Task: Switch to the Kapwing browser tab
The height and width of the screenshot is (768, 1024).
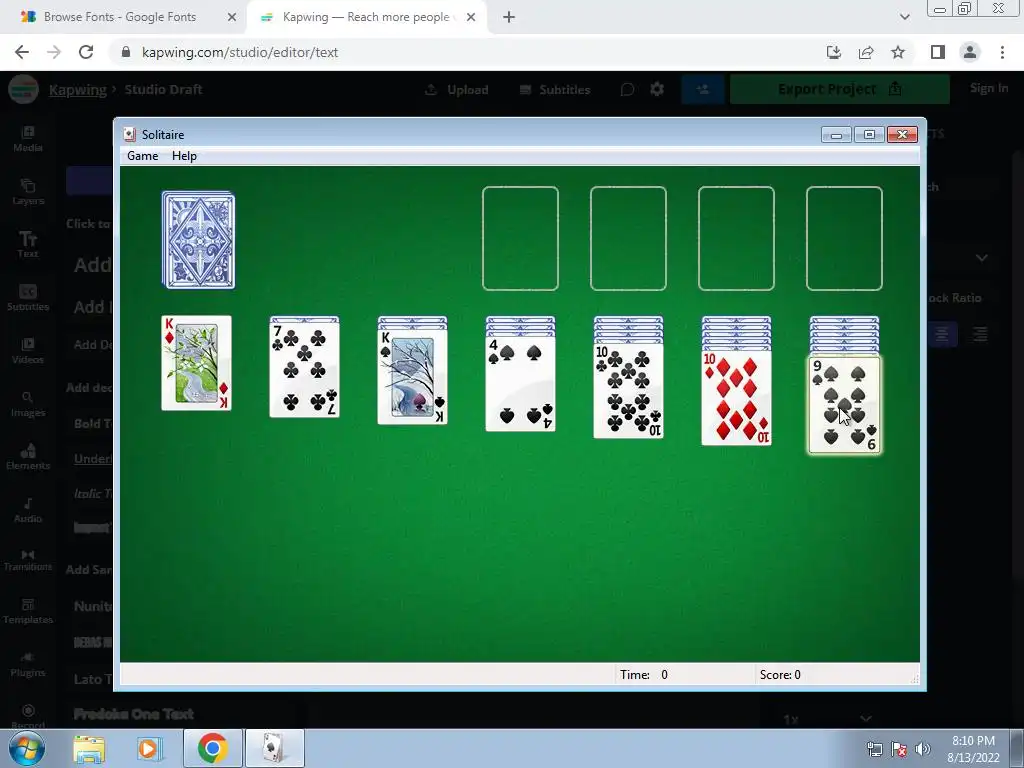Action: [x=366, y=17]
